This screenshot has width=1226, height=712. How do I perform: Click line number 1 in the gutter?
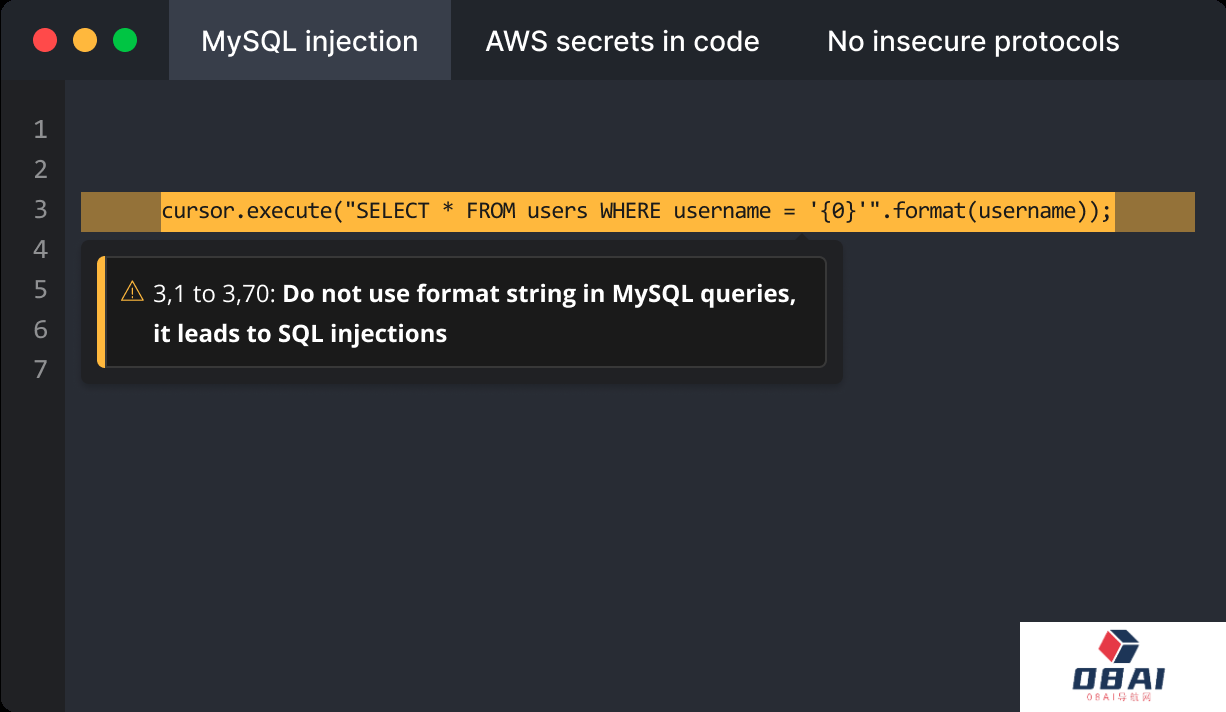click(41, 129)
